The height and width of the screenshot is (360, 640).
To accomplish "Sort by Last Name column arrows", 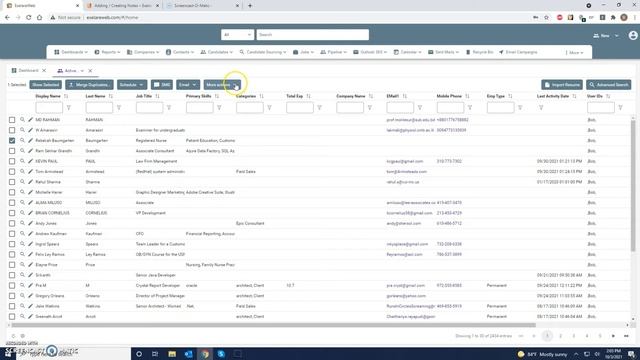I will click(x=111, y=96).
